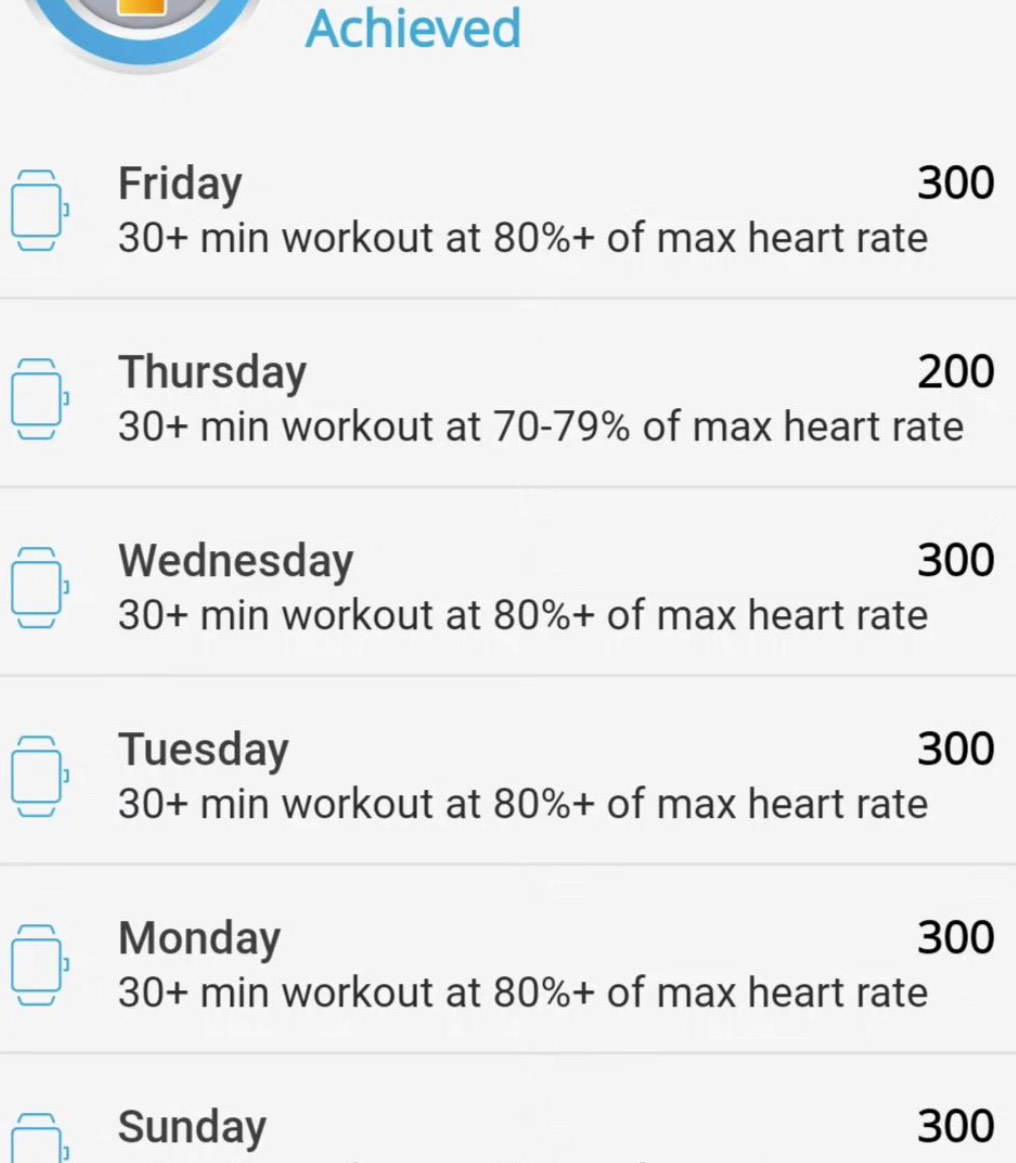Viewport: 1016px width, 1163px height.
Task: Tap Friday's 80%+ workout description
Action: [522, 239]
